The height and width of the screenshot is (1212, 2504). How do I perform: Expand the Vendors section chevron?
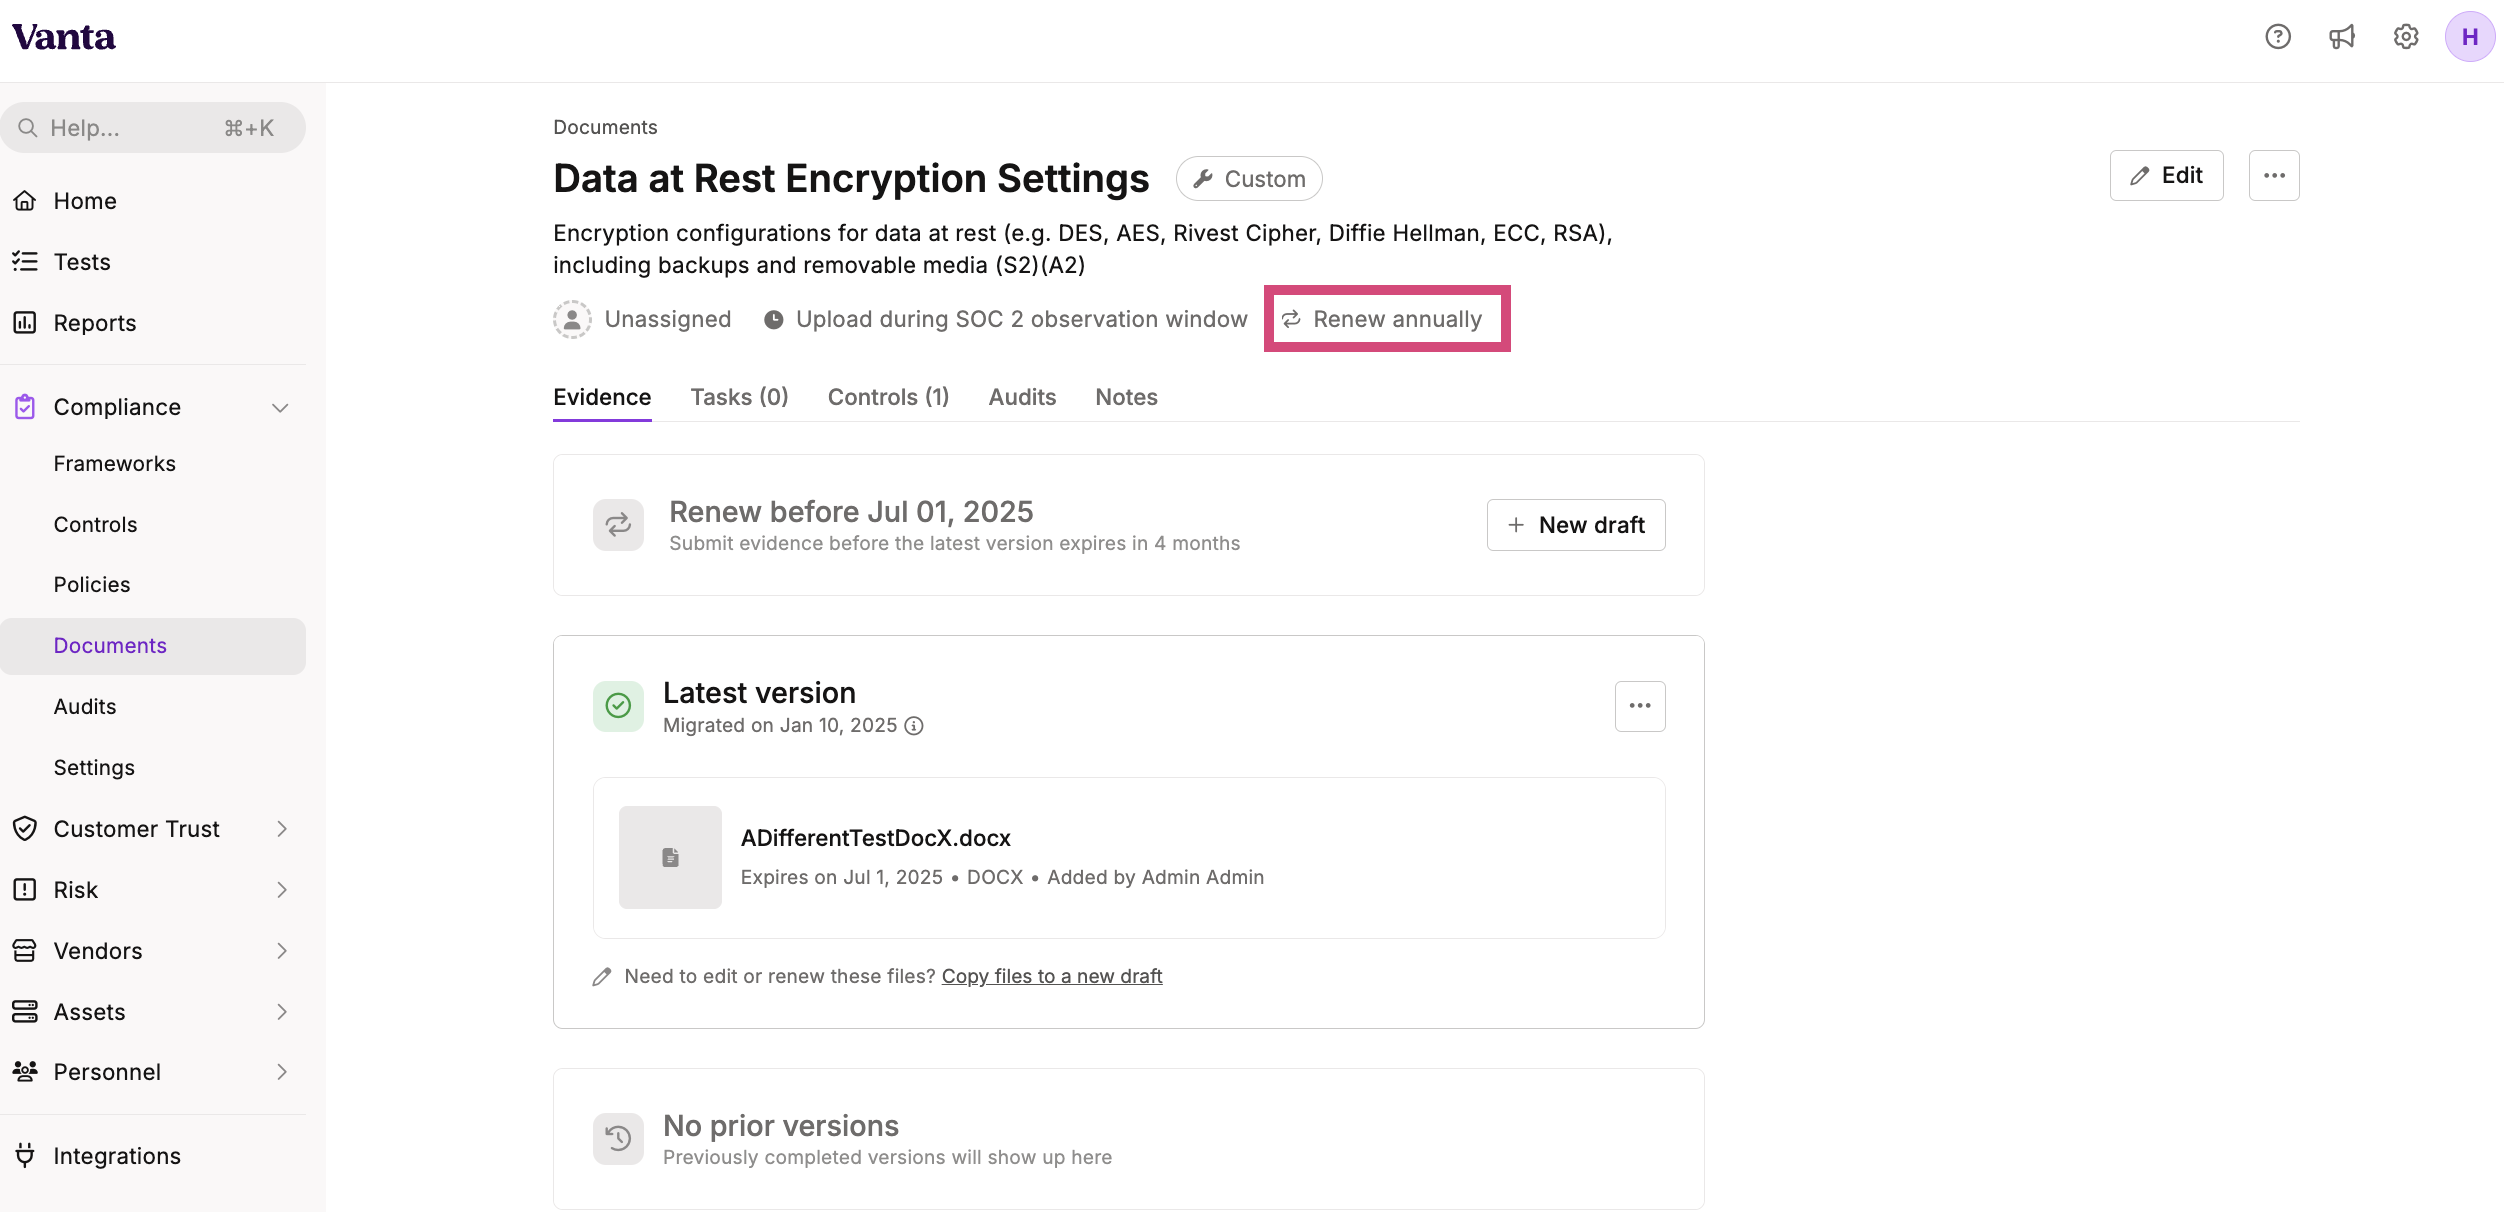pyautogui.click(x=282, y=951)
